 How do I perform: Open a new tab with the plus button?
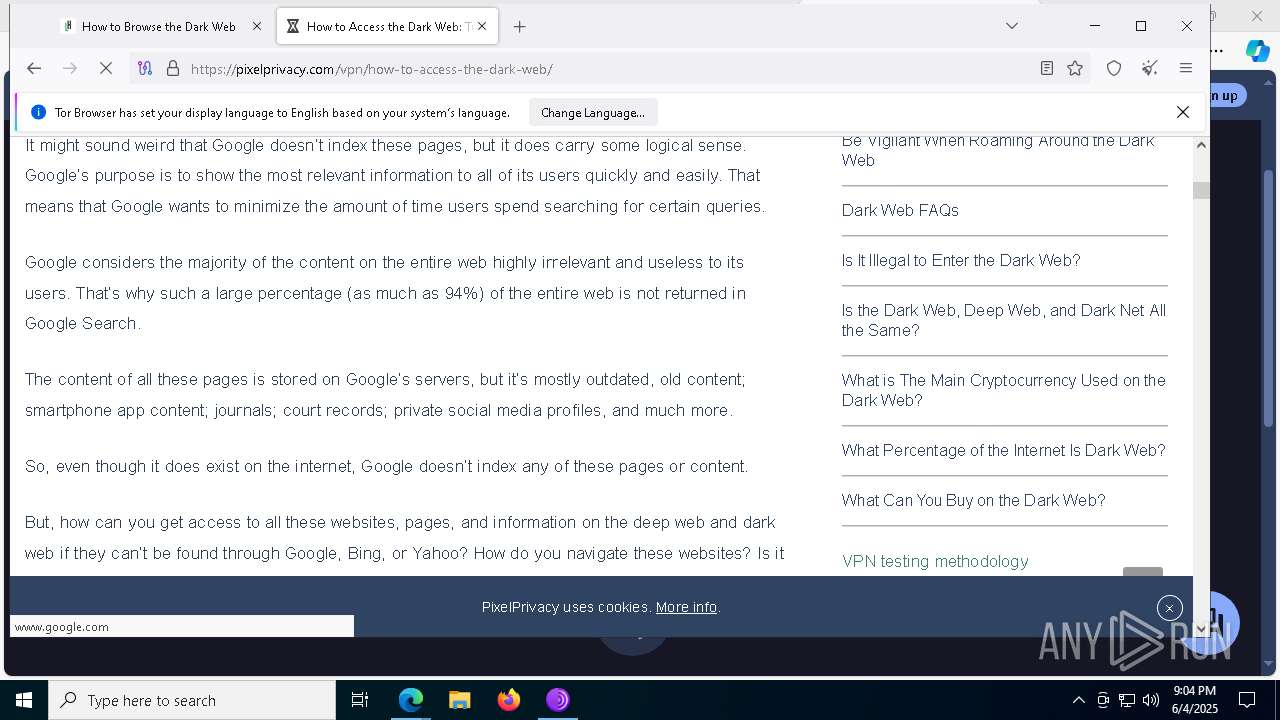[x=519, y=27]
